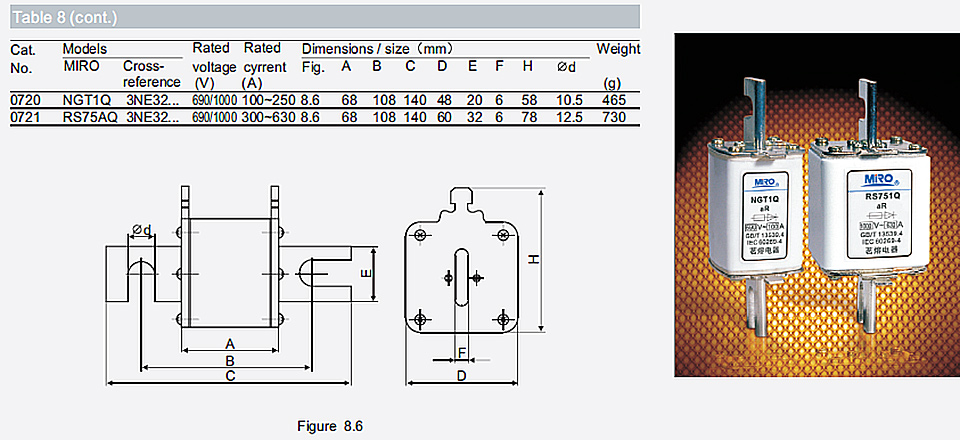960x440 pixels.
Task: Select the D value "60"
Action: coord(444,117)
